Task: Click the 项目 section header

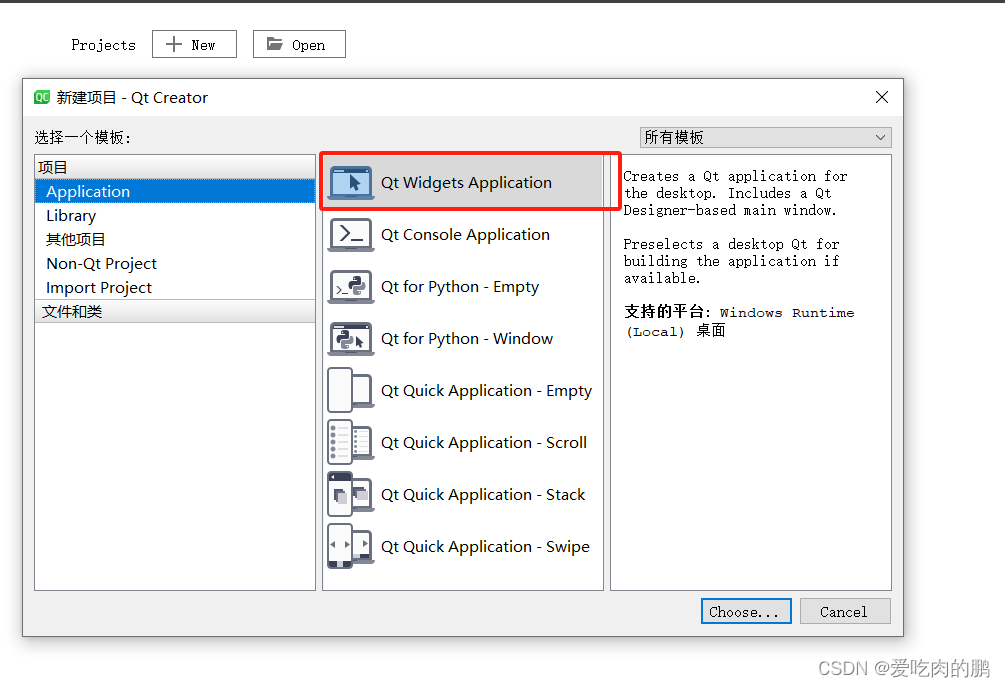Action: coord(175,167)
